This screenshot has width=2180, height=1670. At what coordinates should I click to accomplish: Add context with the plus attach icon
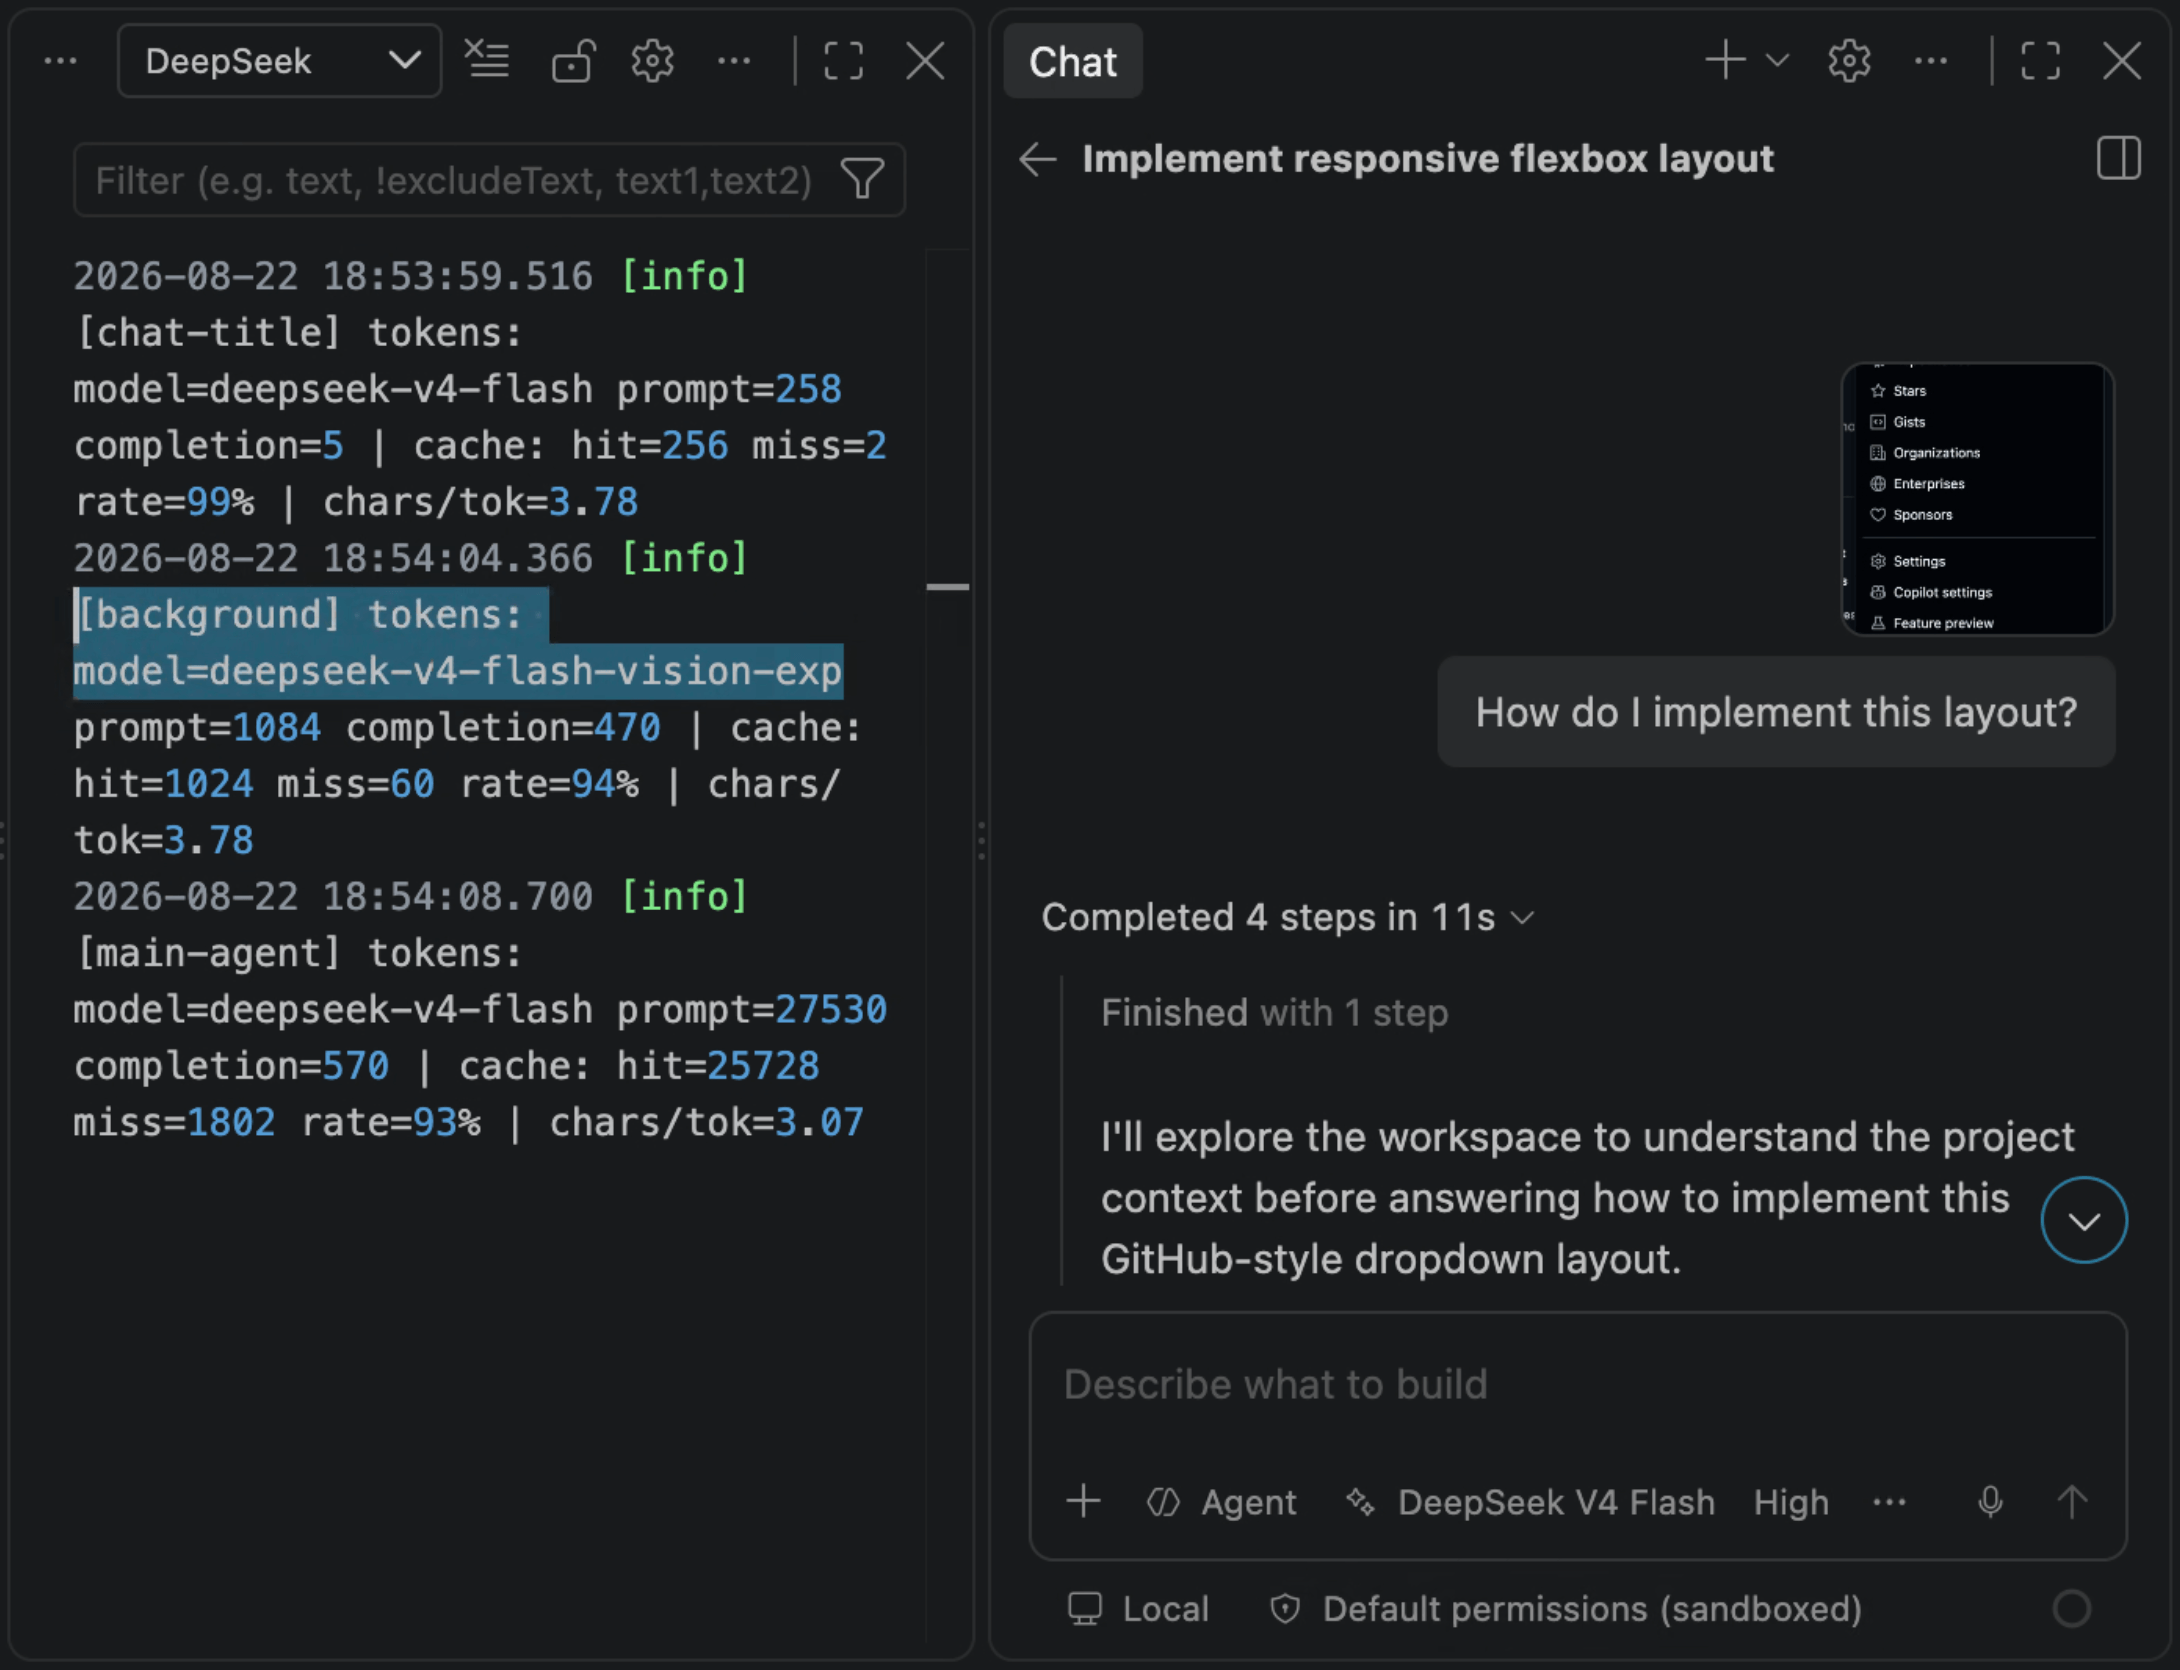pos(1083,1501)
